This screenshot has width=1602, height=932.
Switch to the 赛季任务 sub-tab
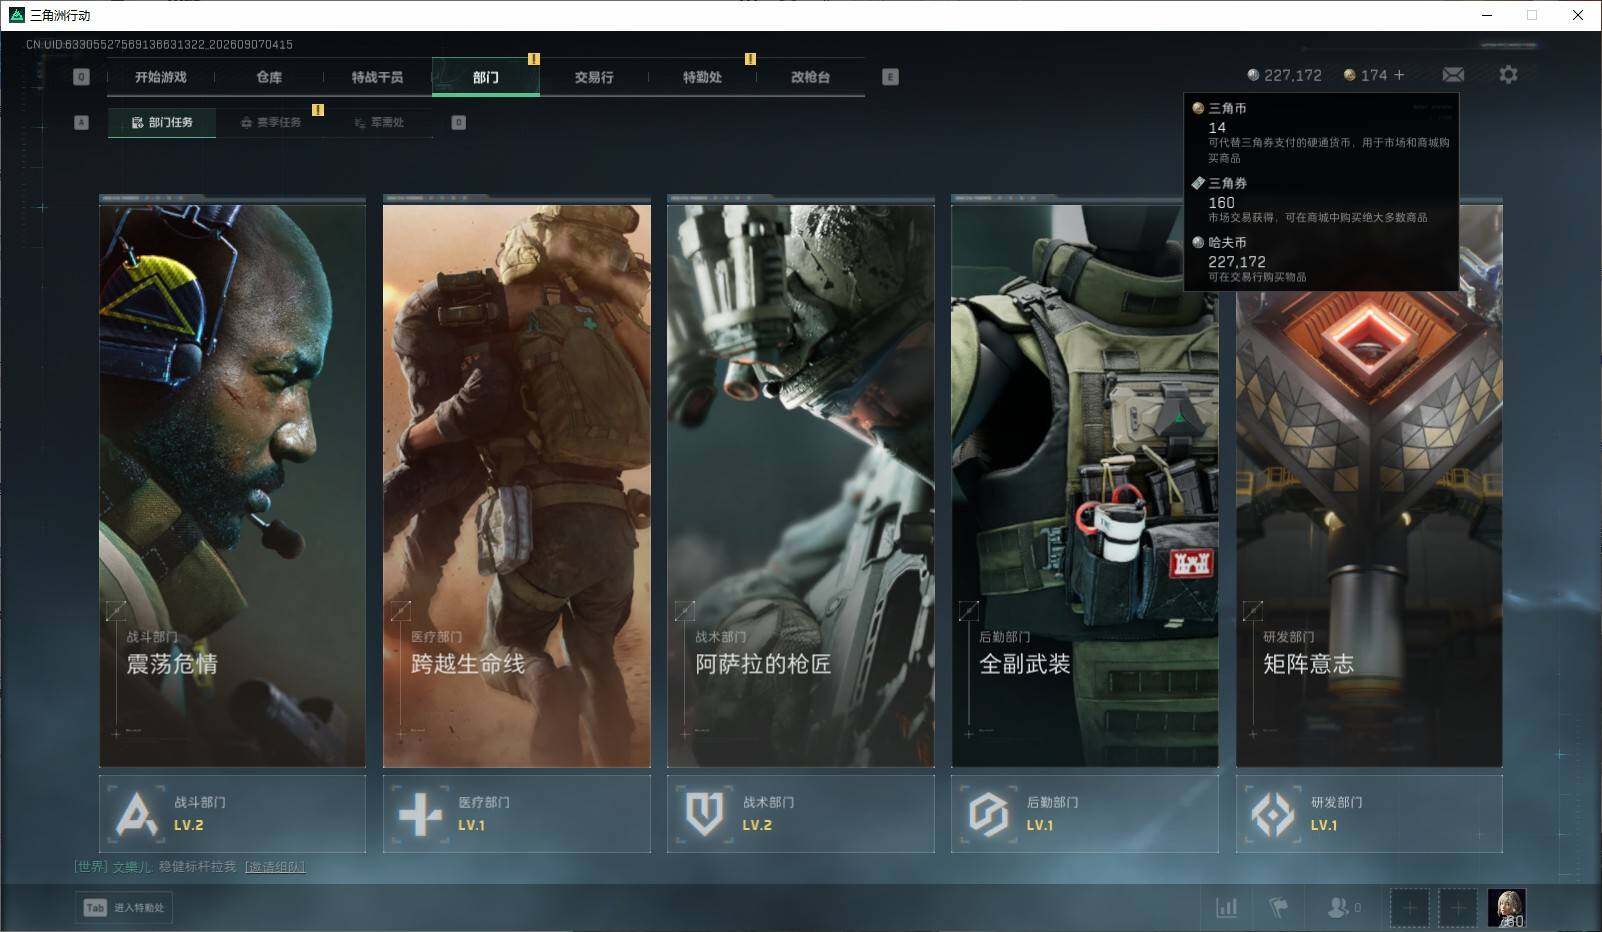[271, 122]
